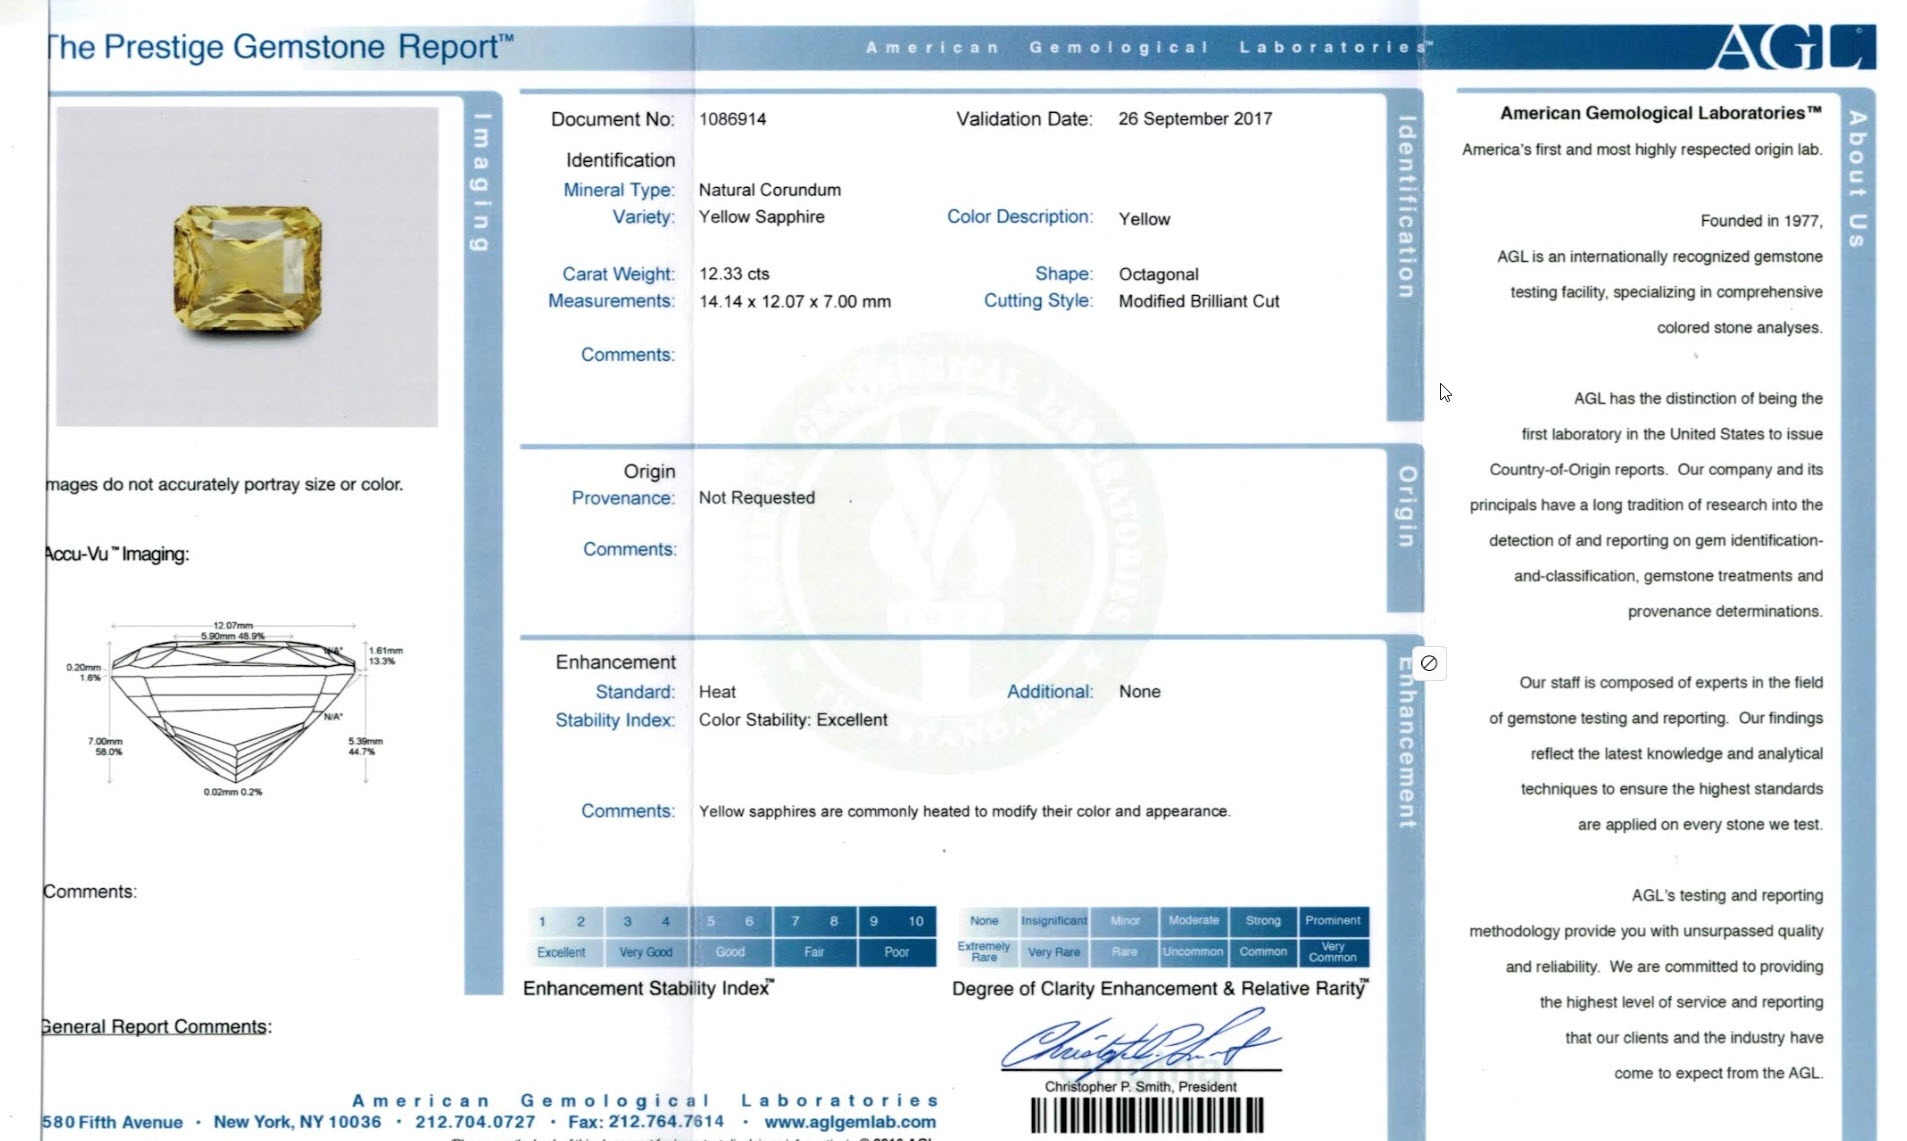Click the Prestige Gemstone Report title
This screenshot has height=1141, width=1907.
[x=280, y=47]
